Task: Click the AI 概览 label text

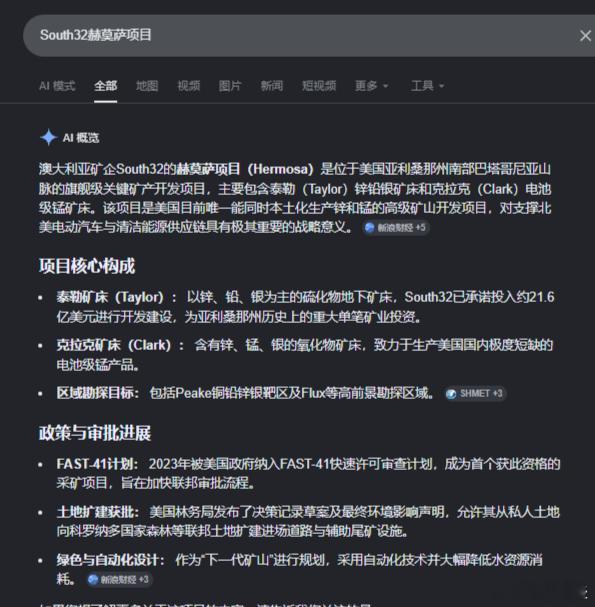Action: point(81,137)
